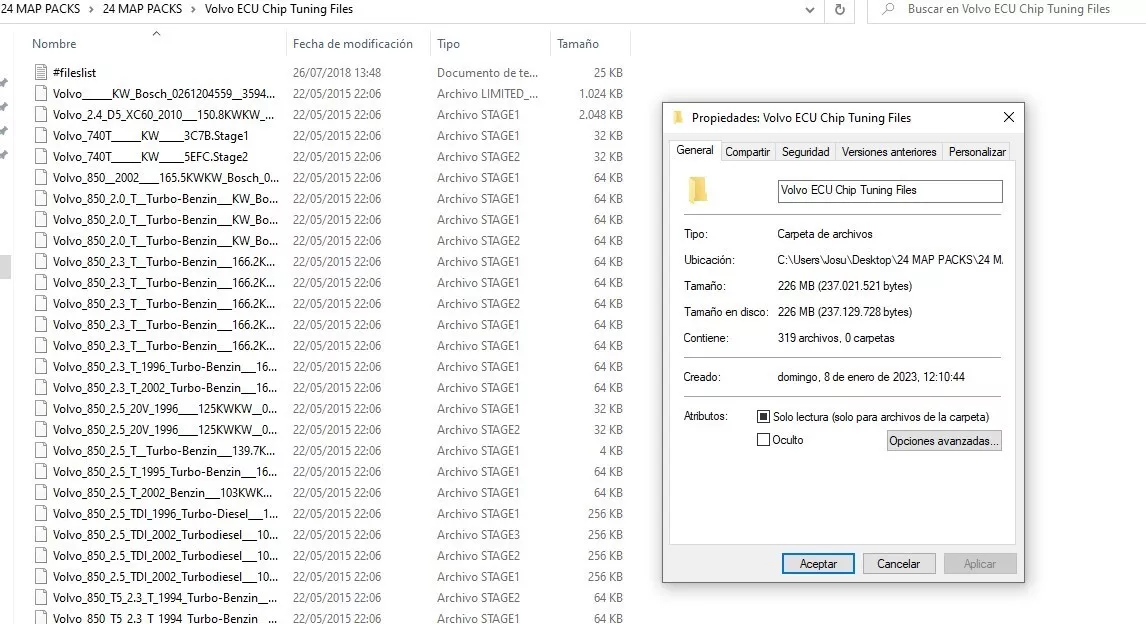1146x624 pixels.
Task: Click the refresh icon in address bar
Action: tap(840, 9)
